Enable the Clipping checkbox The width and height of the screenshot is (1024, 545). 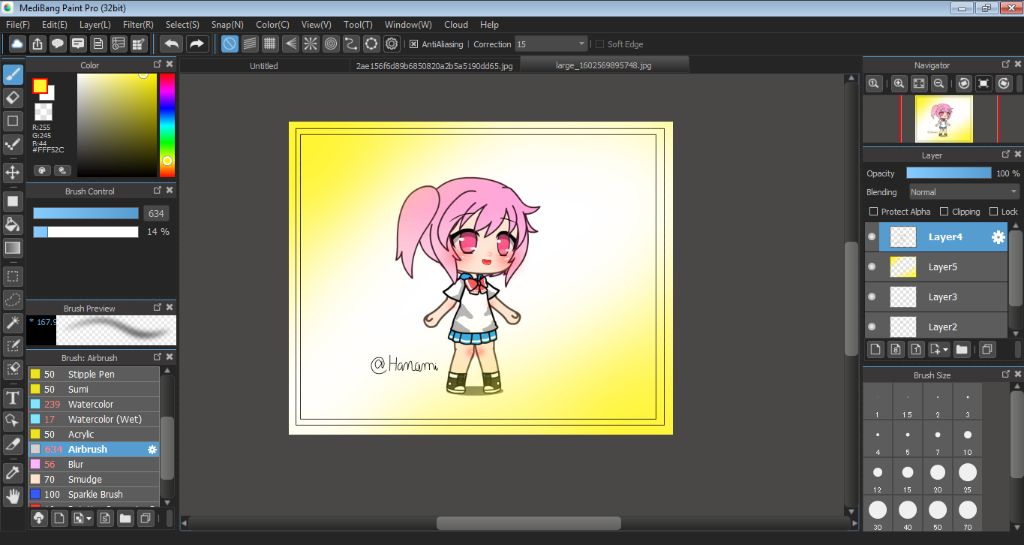tap(944, 211)
